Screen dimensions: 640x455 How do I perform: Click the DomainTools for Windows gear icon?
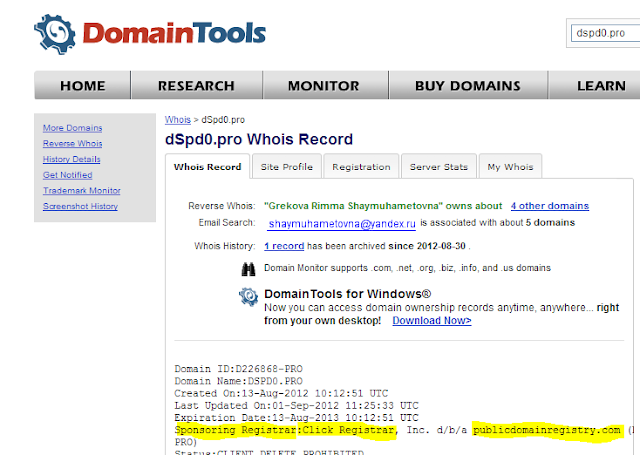click(x=248, y=297)
